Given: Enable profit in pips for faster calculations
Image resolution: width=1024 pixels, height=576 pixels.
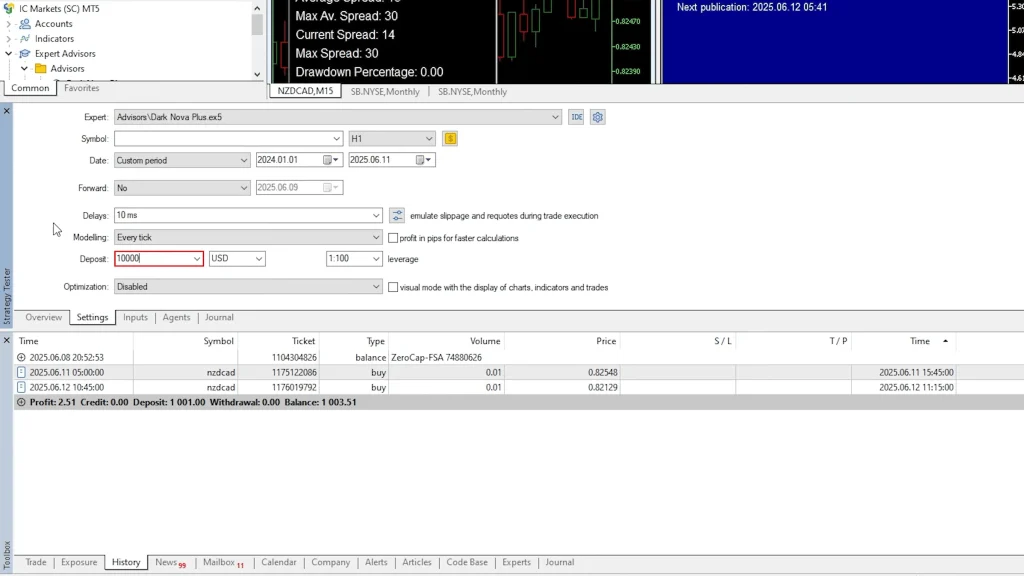Looking at the screenshot, I should [x=393, y=238].
